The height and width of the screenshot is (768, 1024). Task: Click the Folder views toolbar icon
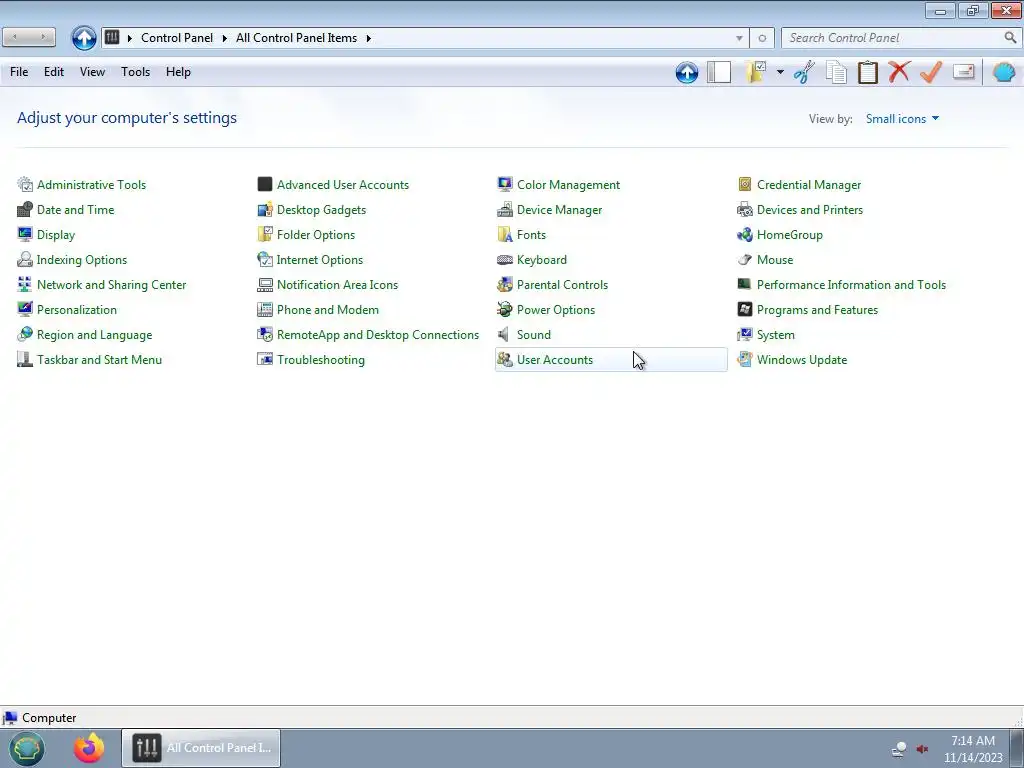(756, 72)
